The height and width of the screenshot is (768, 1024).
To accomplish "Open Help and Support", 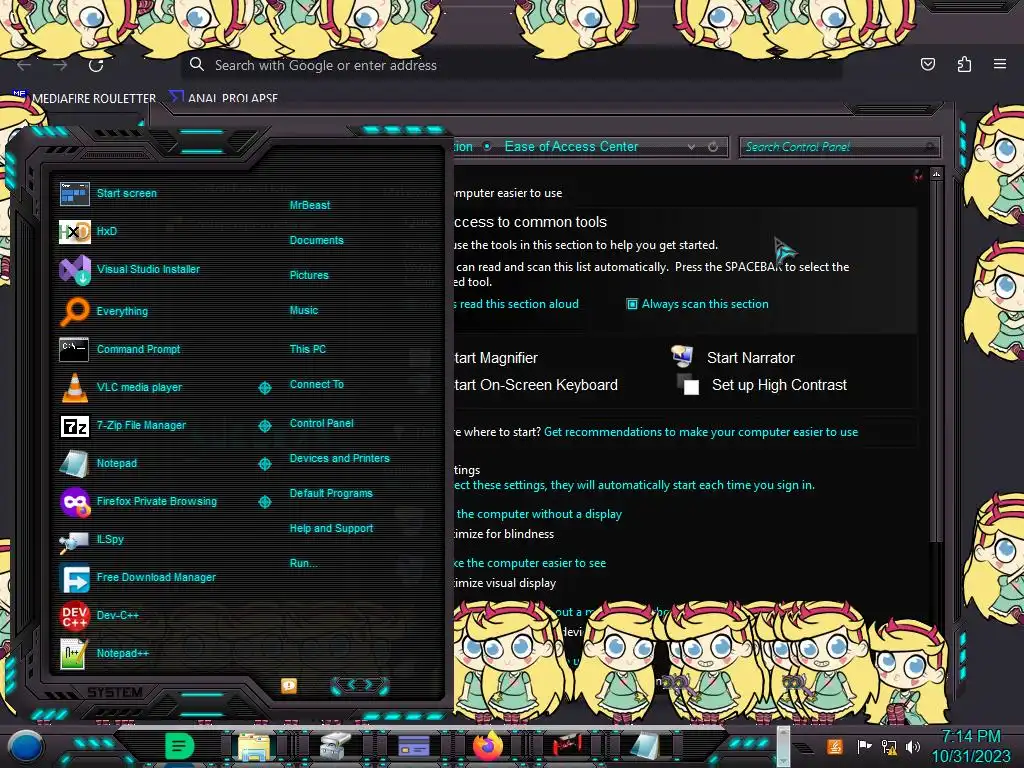I will tap(331, 528).
